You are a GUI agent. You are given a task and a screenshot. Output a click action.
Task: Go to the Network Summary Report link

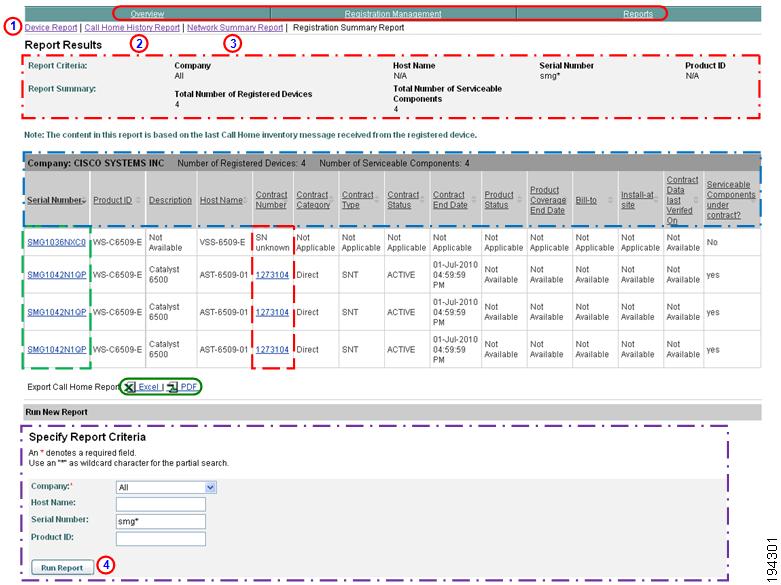tap(235, 28)
